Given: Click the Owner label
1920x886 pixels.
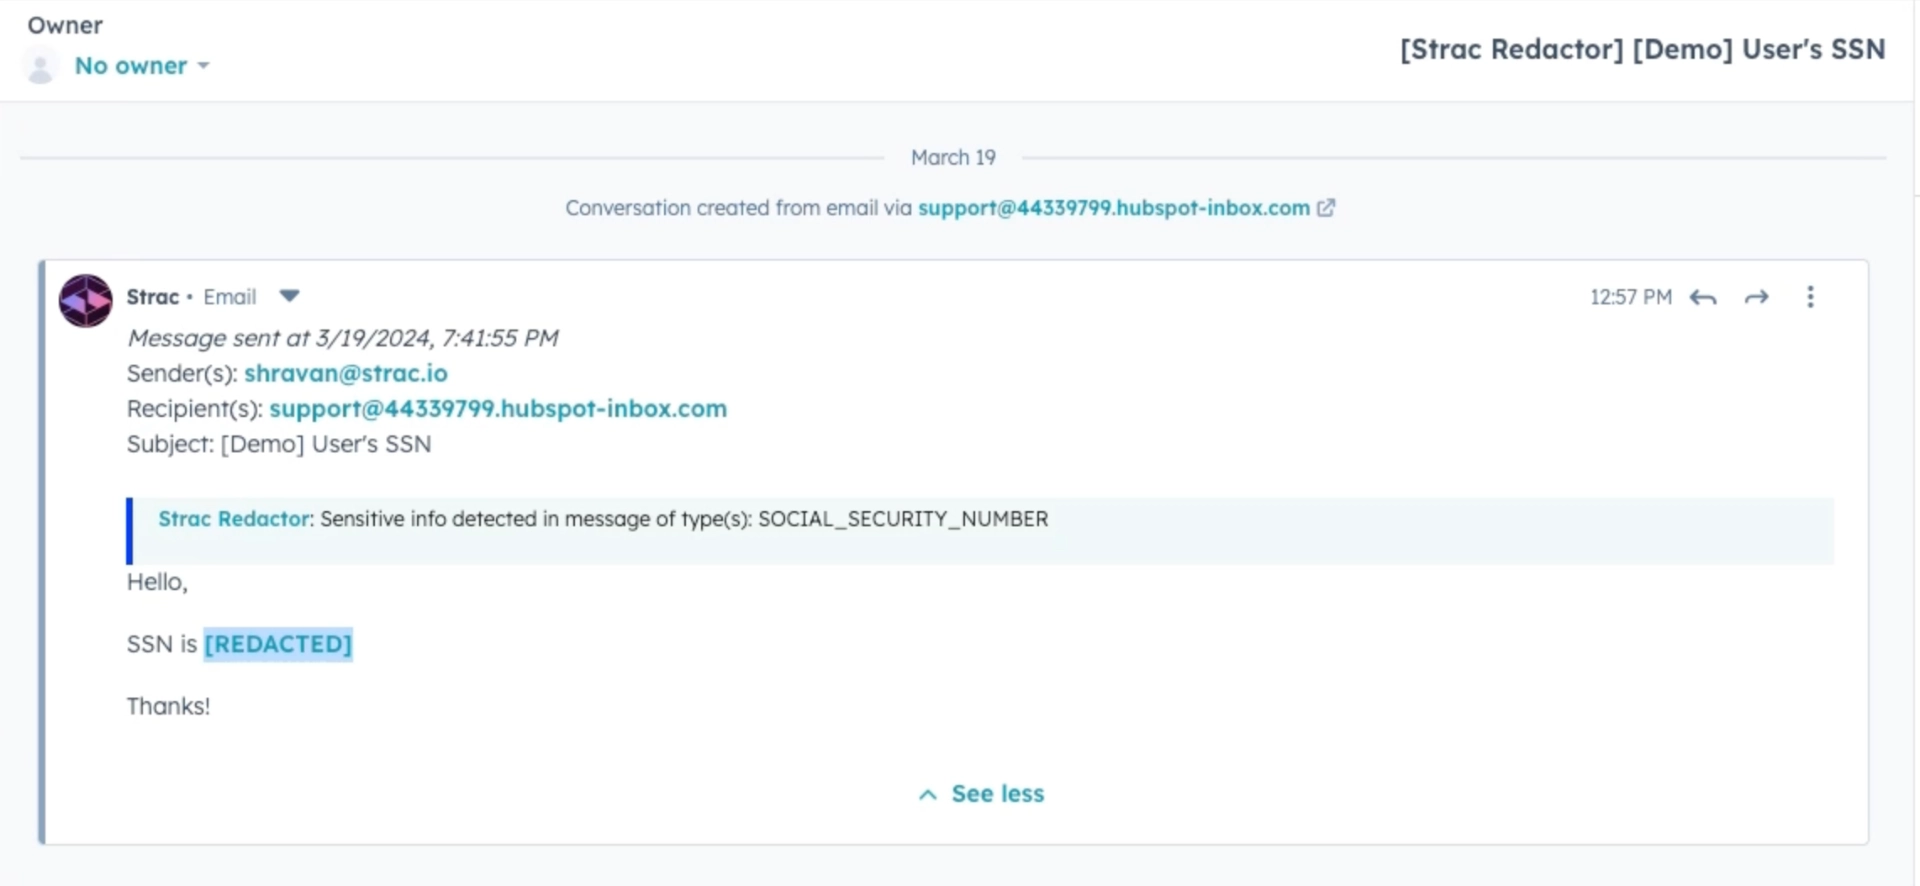Looking at the screenshot, I should click(65, 25).
